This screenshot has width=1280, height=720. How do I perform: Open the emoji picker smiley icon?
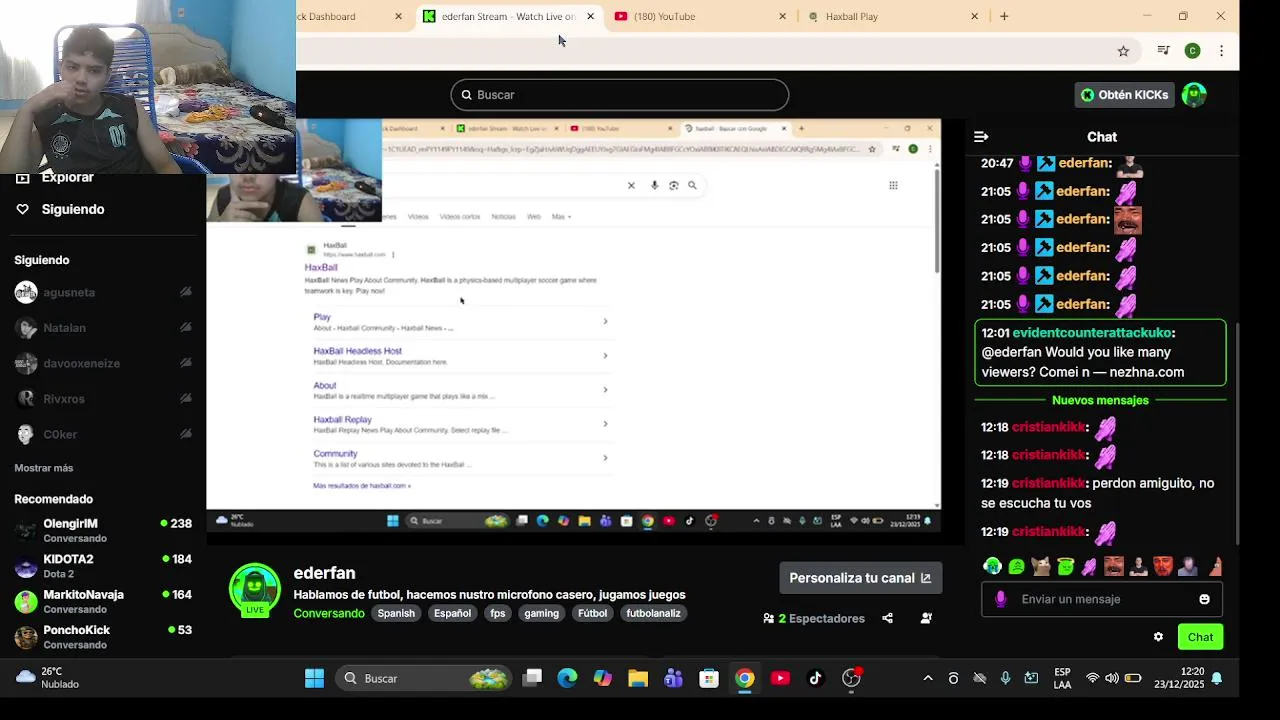1204,599
